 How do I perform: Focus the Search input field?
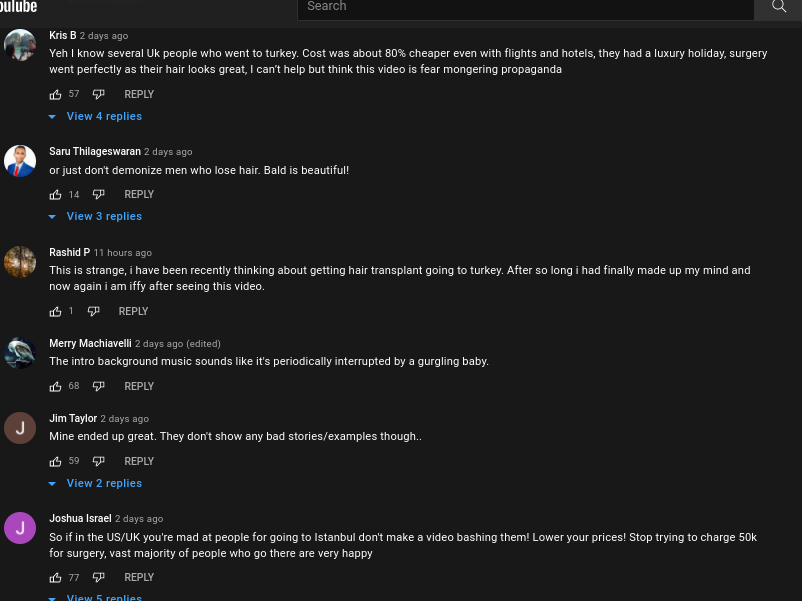point(526,7)
